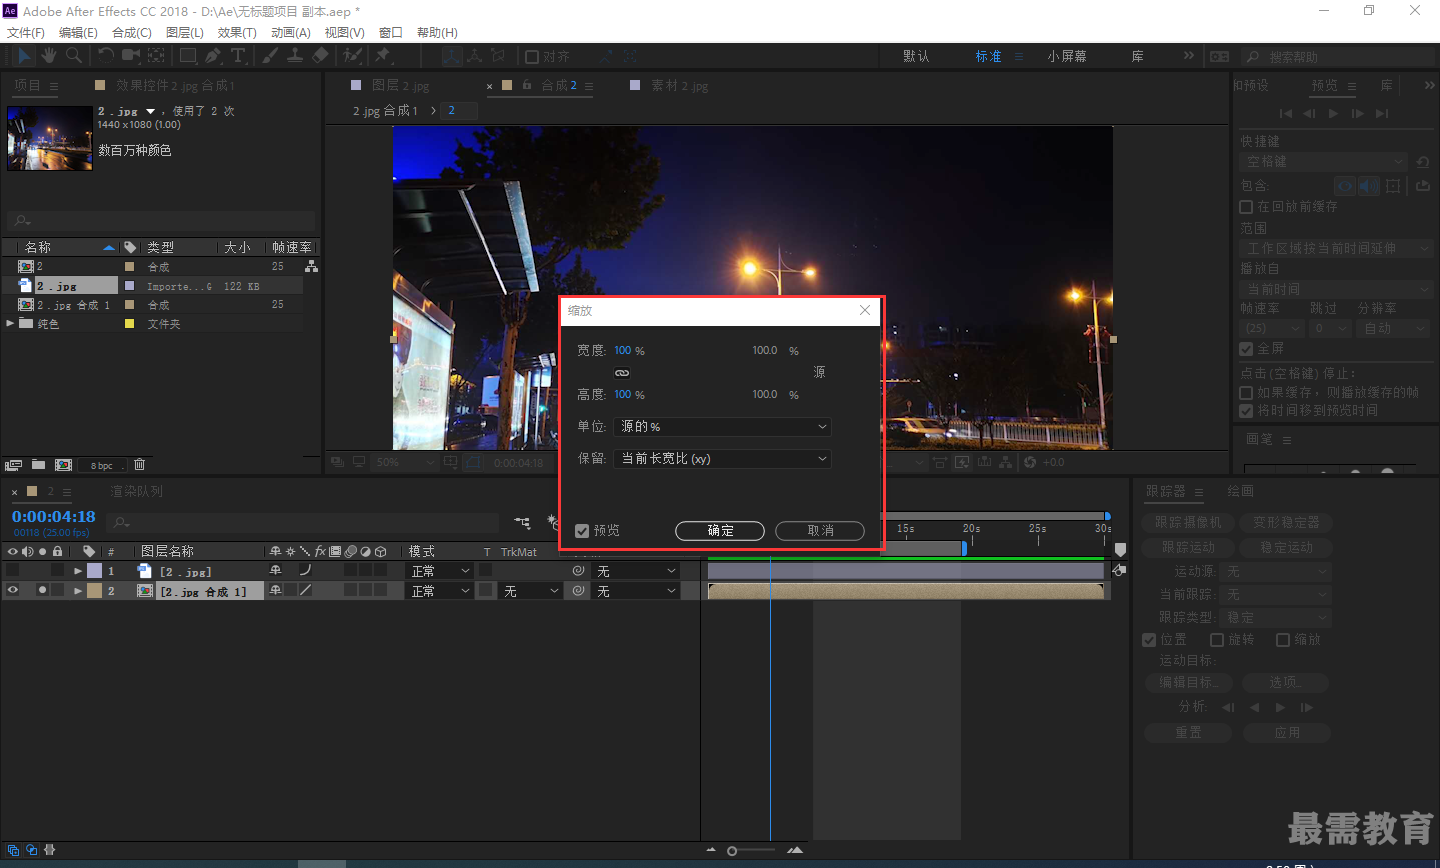This screenshot has height=868, width=1440.
Task: Enable the 对齐 snapping checkbox
Action: (x=532, y=57)
